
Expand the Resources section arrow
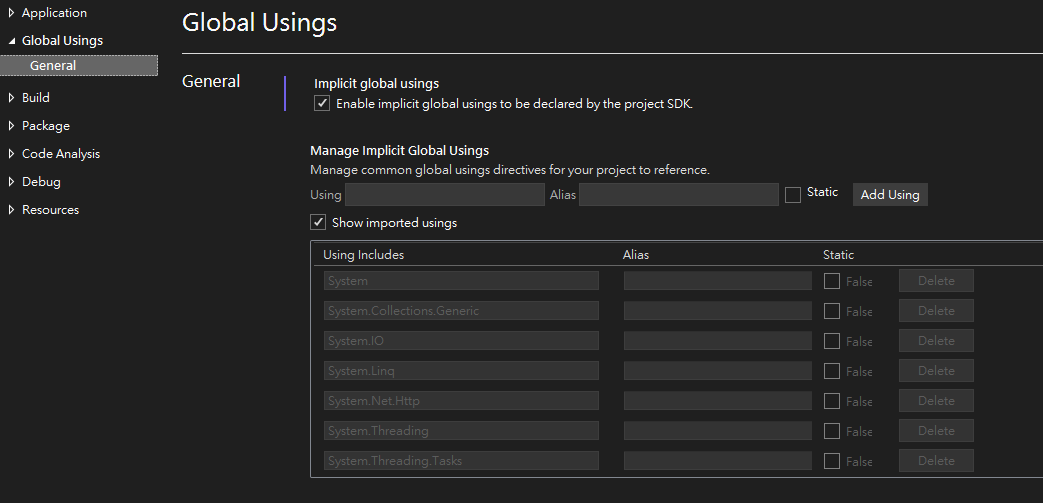pyautogui.click(x=11, y=210)
